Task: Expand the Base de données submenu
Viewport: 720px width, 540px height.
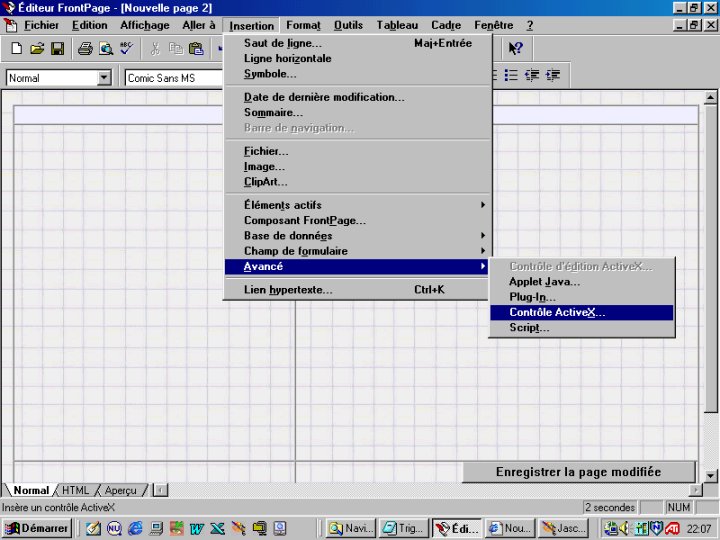Action: tap(357, 236)
